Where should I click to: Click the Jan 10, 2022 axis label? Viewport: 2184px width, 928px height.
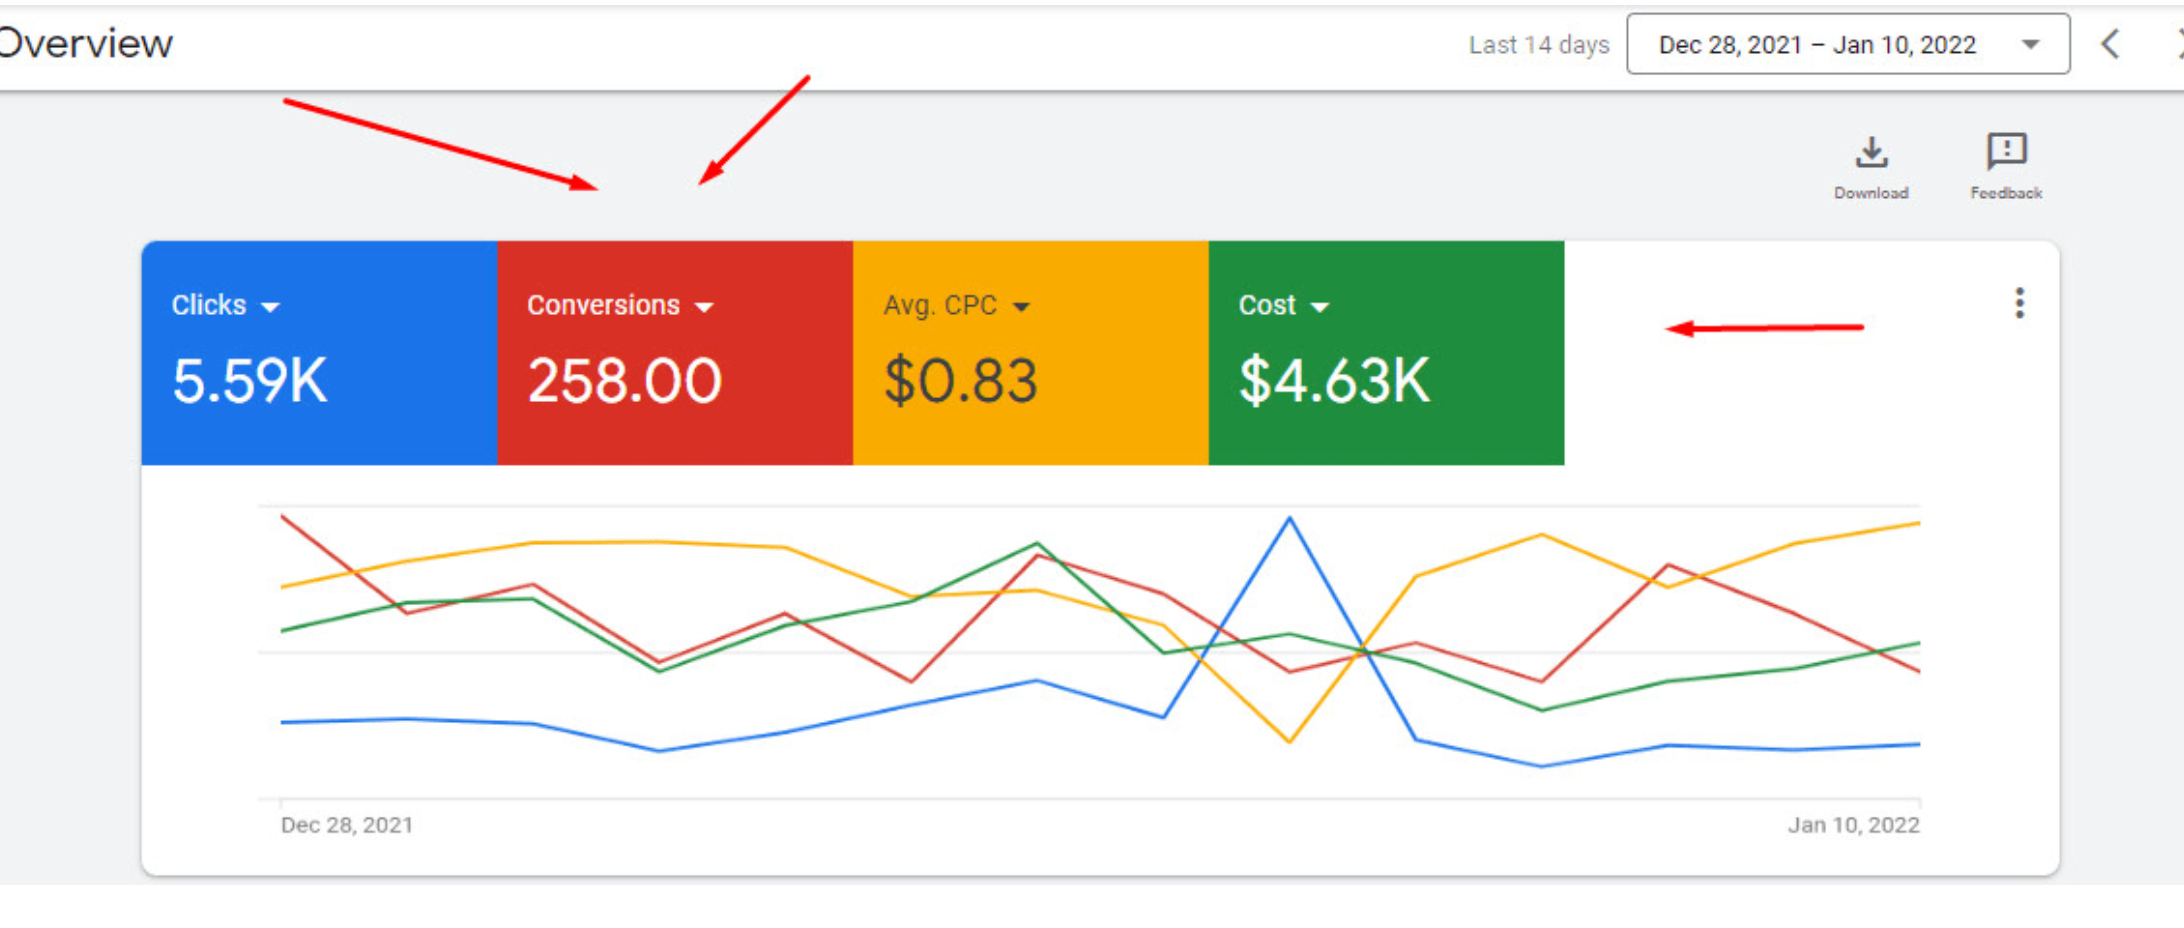[1853, 825]
